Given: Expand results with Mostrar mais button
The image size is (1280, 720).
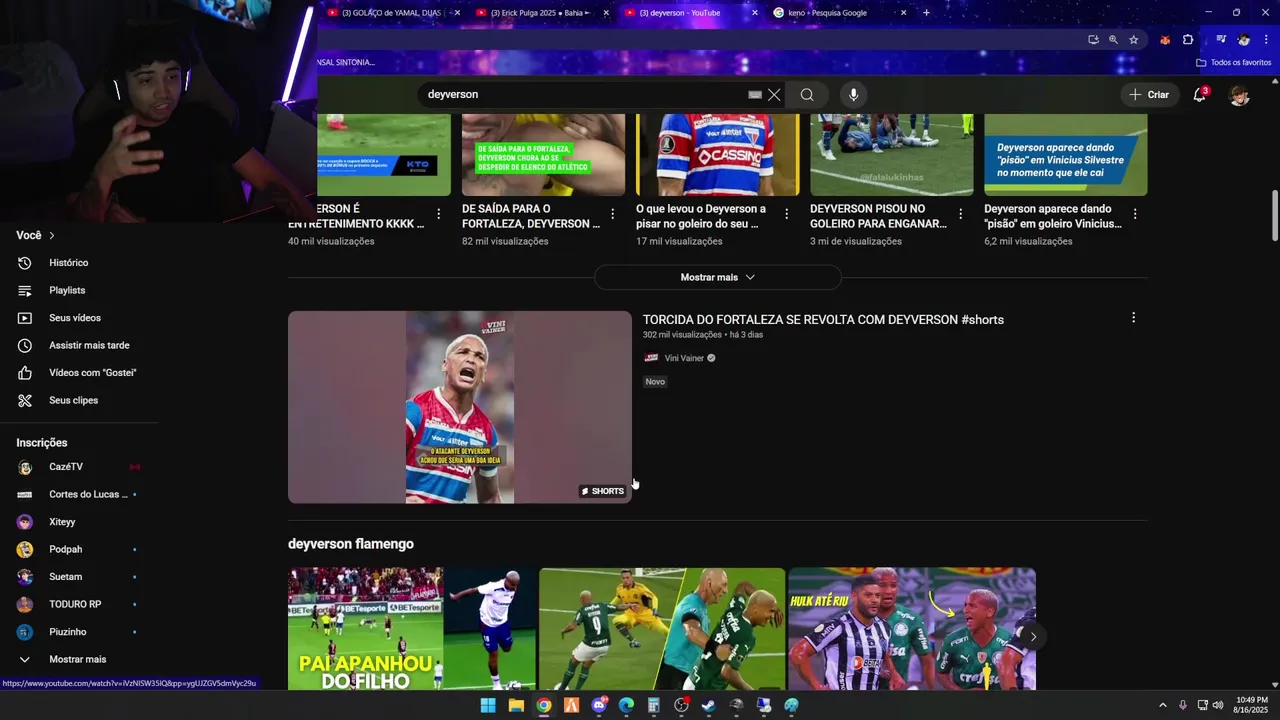Looking at the screenshot, I should pos(717,277).
